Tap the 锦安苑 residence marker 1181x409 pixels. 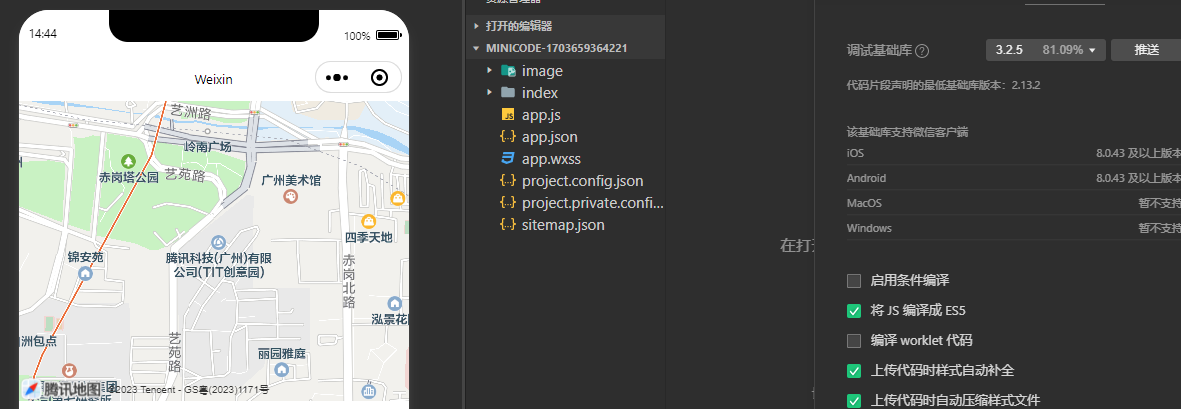coord(86,273)
